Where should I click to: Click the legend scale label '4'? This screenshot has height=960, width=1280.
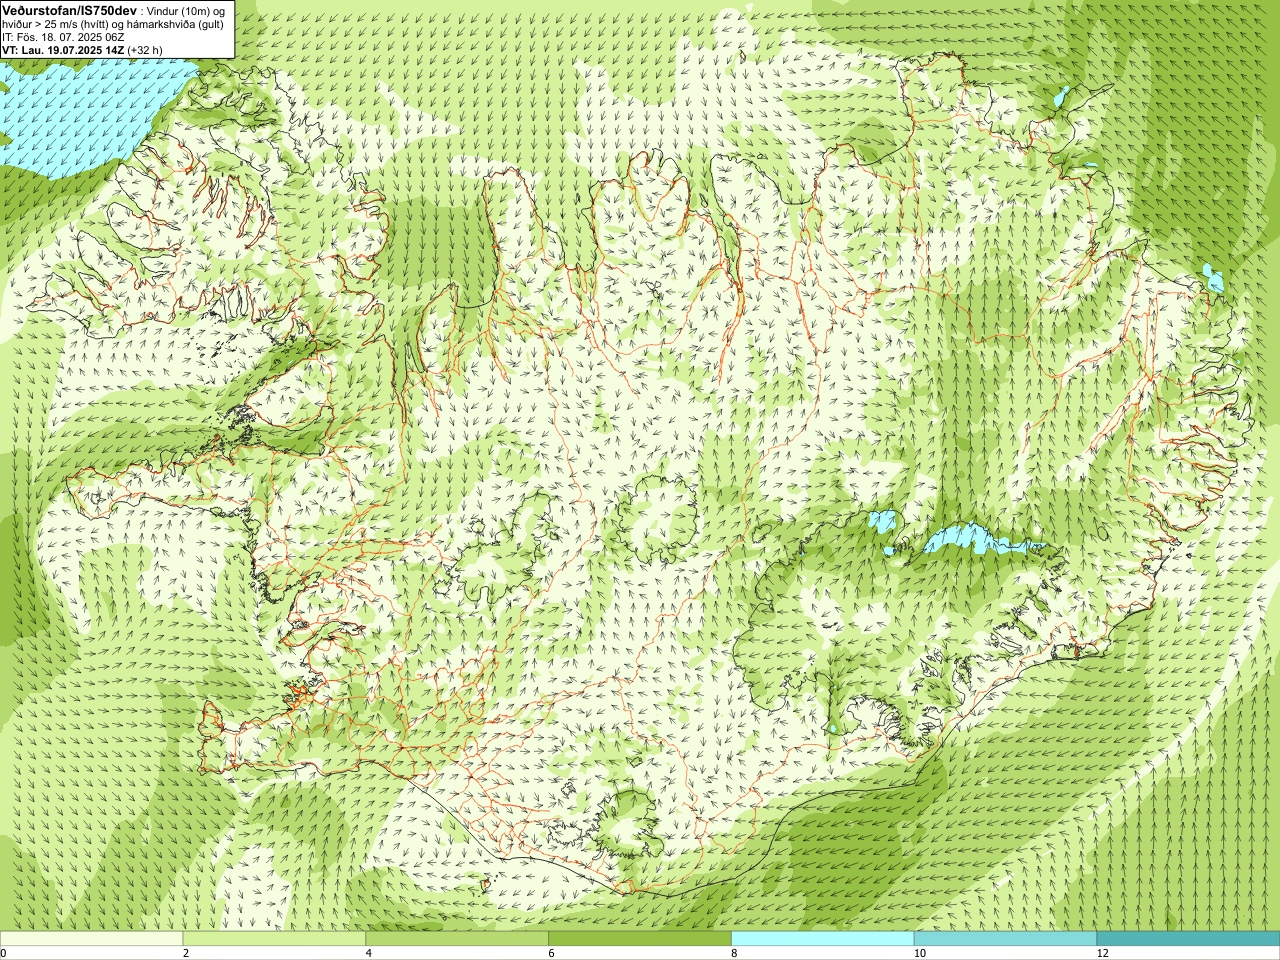tap(369, 953)
